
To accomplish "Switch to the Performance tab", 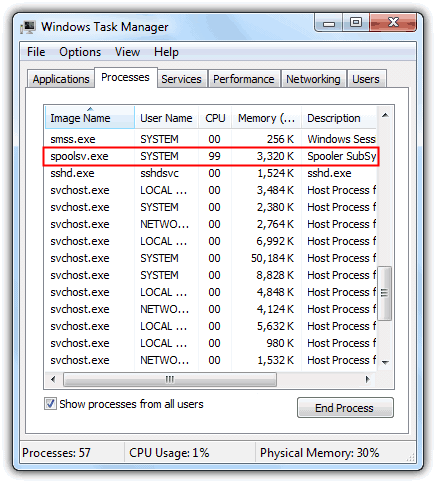I will coord(244,79).
